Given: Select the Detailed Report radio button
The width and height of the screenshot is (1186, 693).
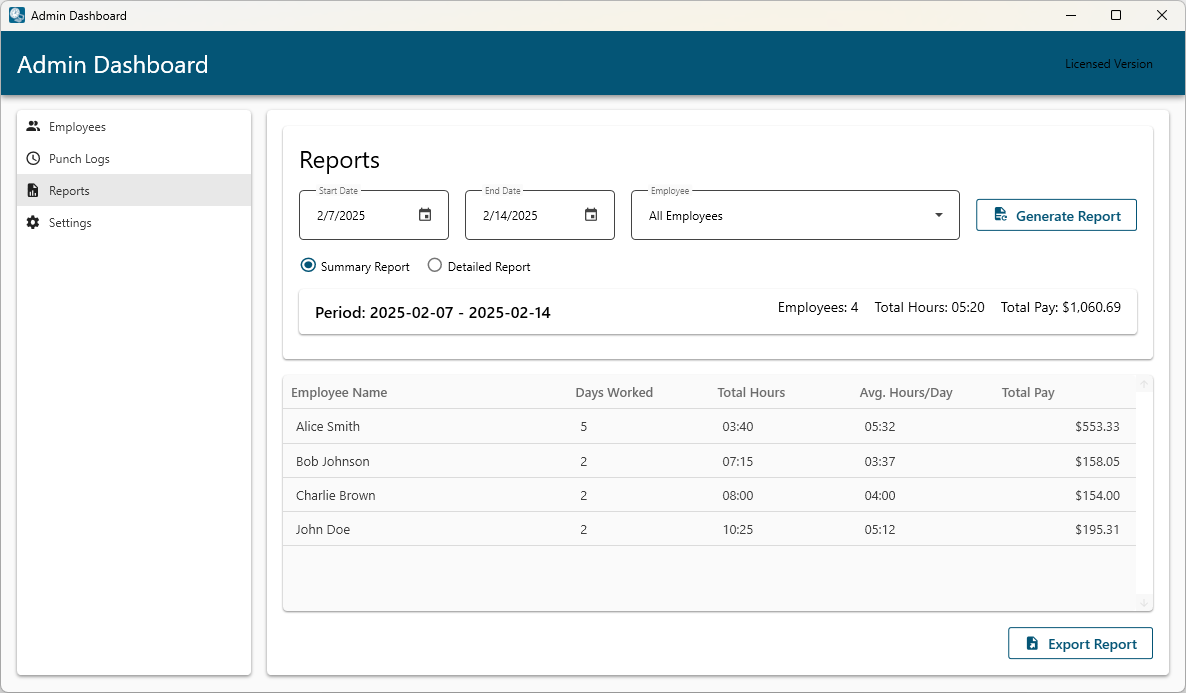Looking at the screenshot, I should coord(435,265).
